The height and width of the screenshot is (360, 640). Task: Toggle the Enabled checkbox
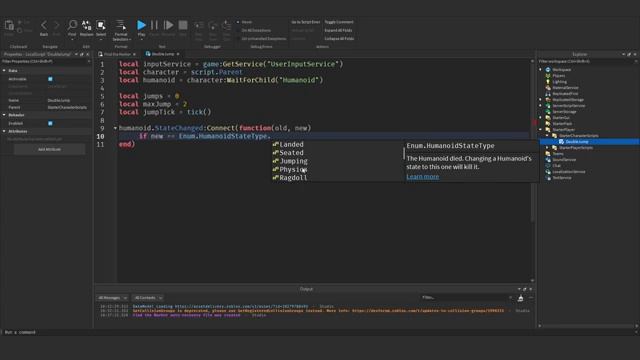coord(50,123)
